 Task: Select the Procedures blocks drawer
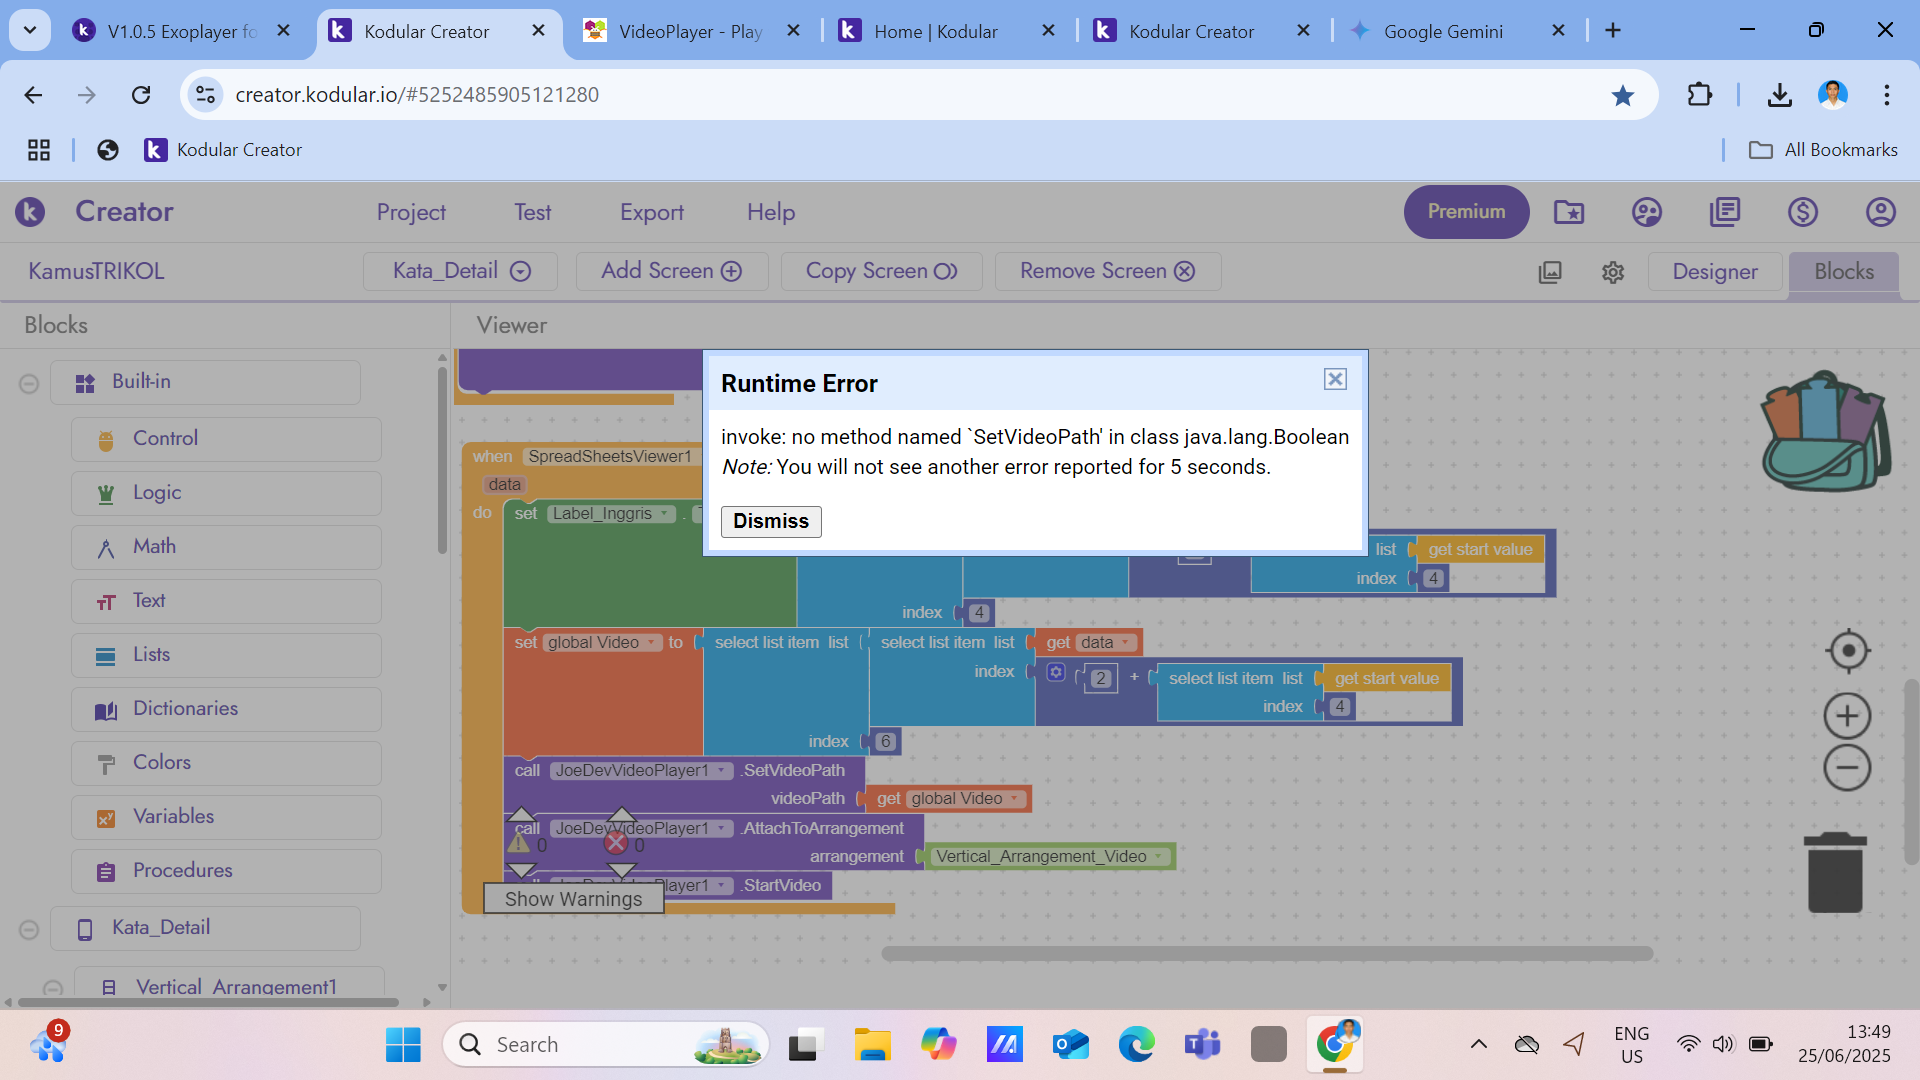[226, 871]
